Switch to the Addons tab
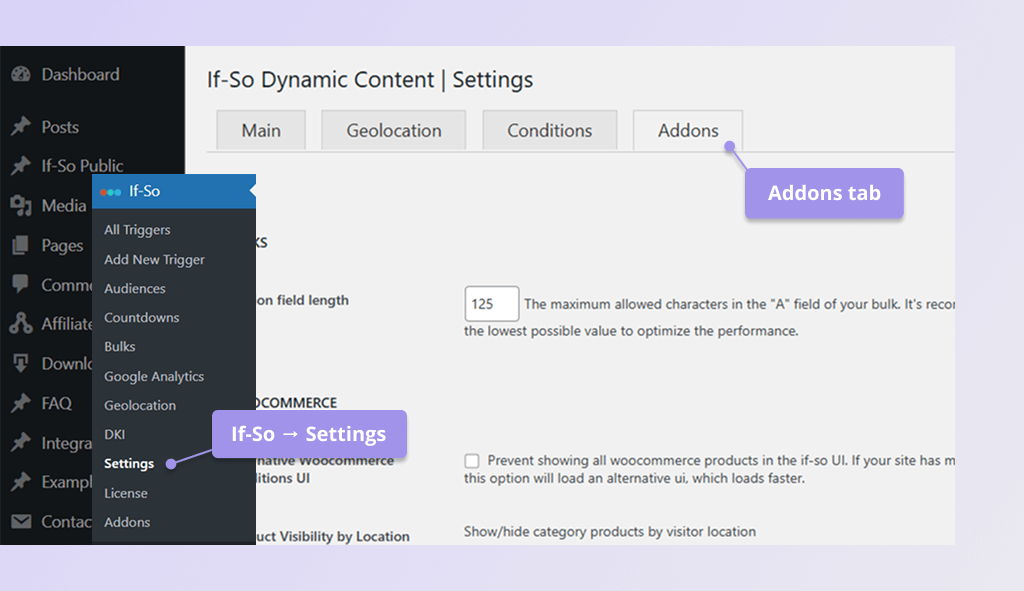This screenshot has width=1024, height=591. [687, 130]
